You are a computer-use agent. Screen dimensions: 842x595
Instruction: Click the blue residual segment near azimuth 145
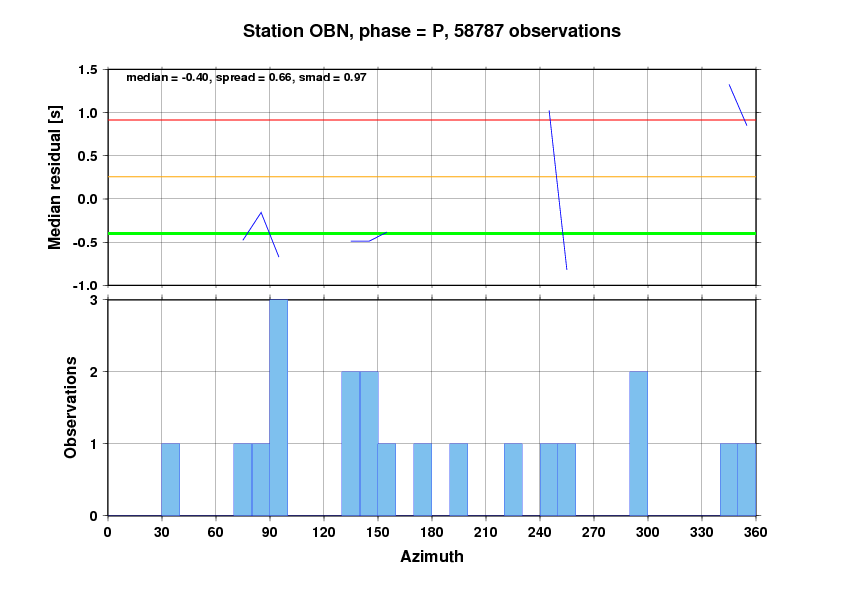[x=369, y=241]
